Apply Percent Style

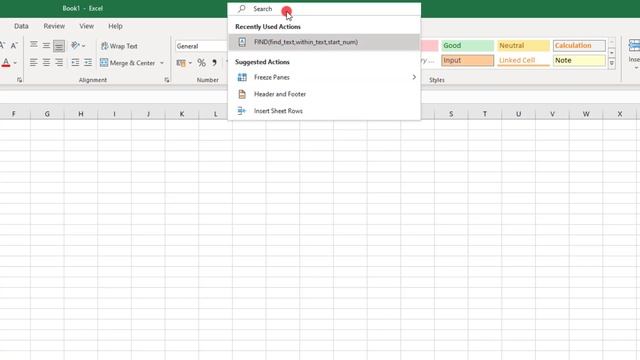[201, 63]
